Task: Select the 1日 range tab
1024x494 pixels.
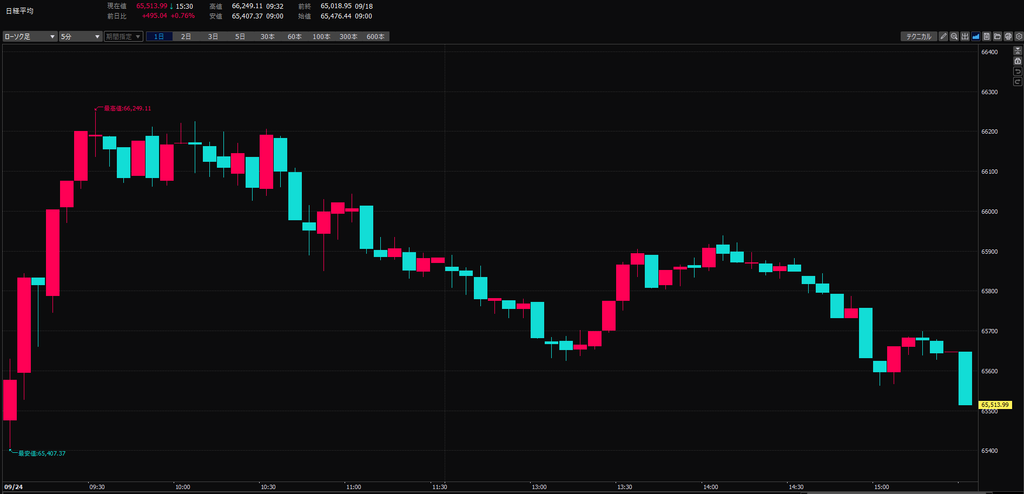Action: (x=159, y=37)
